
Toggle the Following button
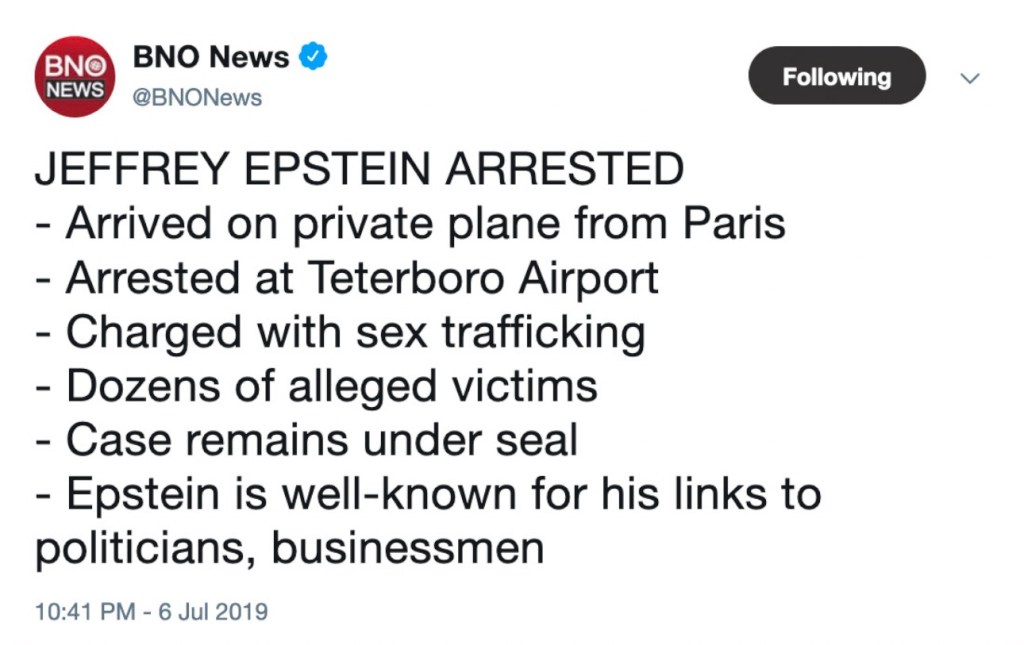[x=836, y=76]
